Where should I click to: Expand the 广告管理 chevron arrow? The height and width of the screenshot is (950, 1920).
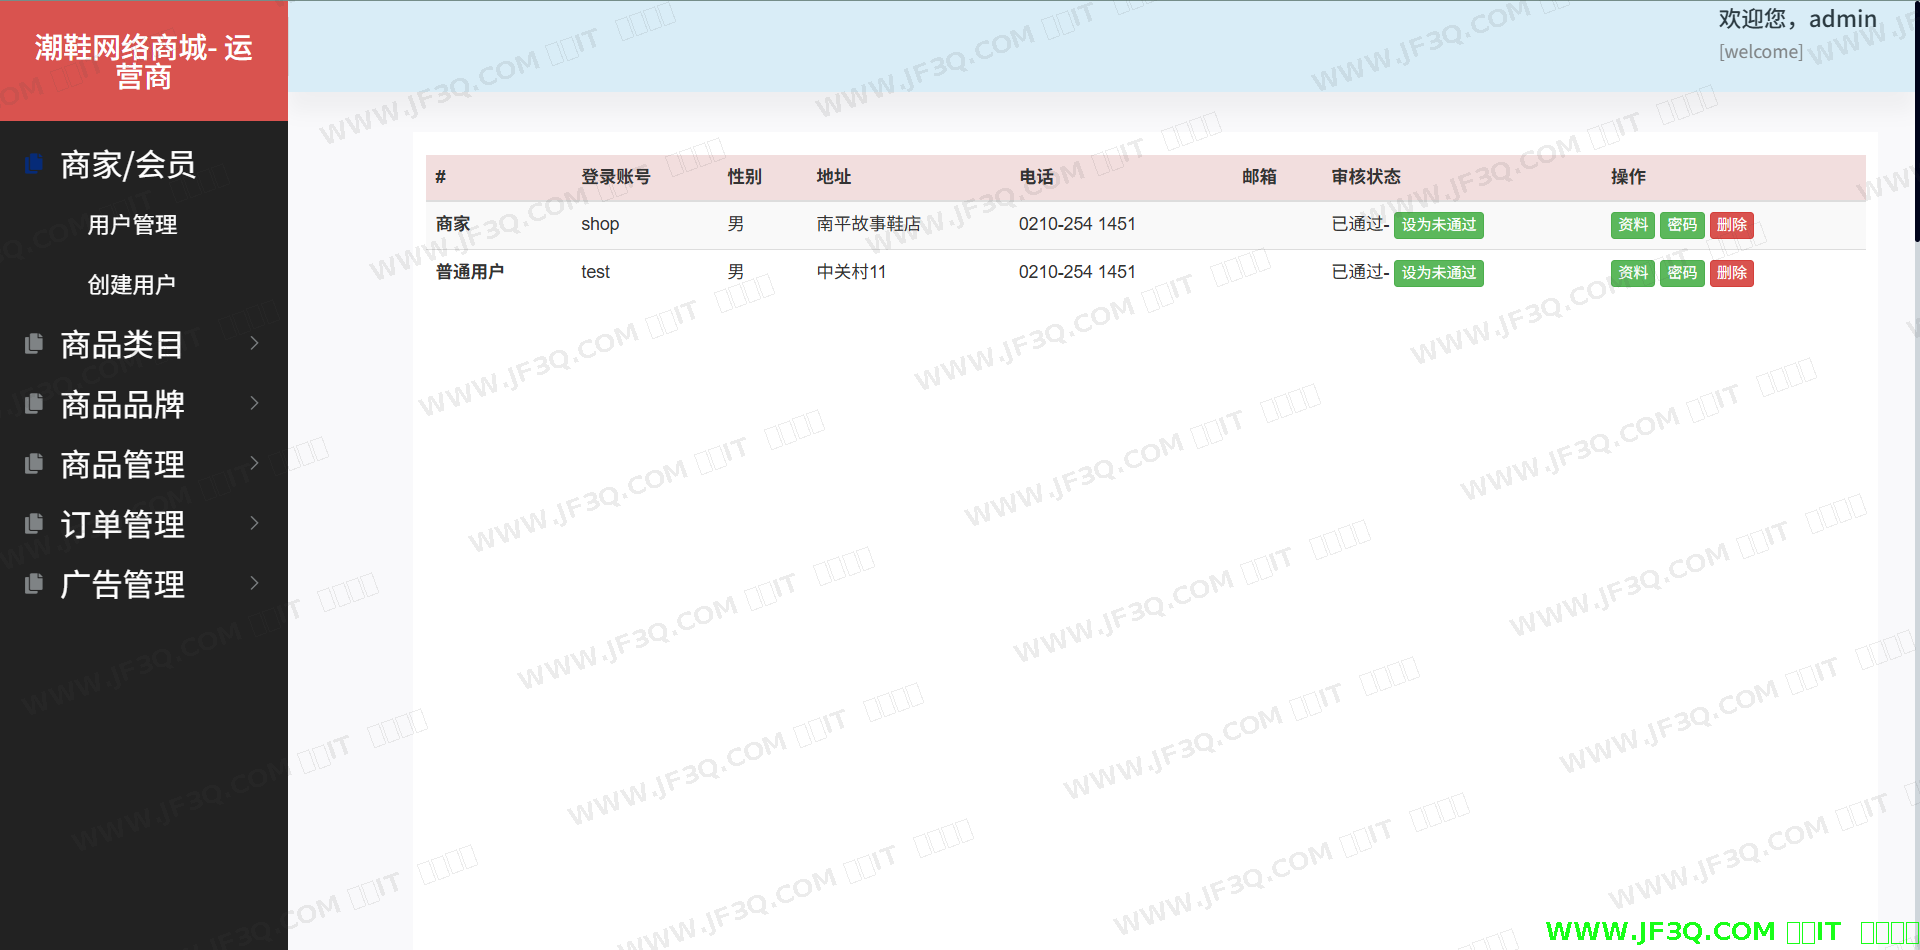254,583
